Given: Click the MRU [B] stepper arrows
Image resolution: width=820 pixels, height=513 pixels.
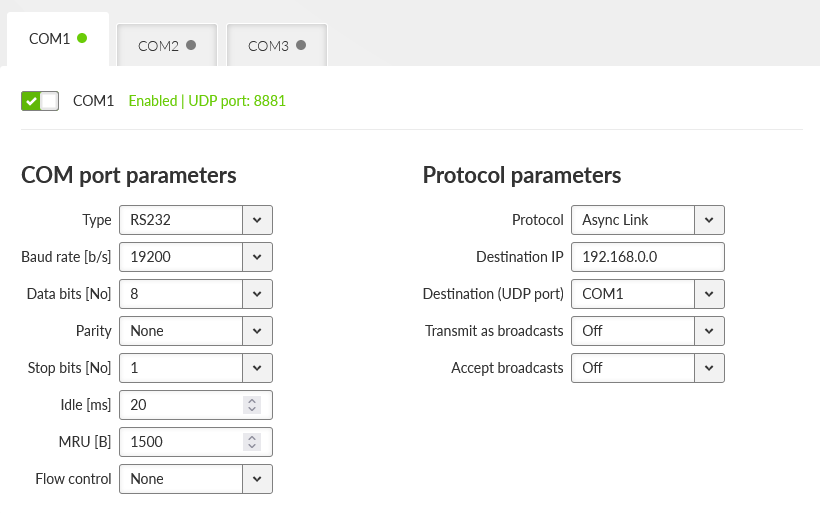Looking at the screenshot, I should [x=252, y=442].
